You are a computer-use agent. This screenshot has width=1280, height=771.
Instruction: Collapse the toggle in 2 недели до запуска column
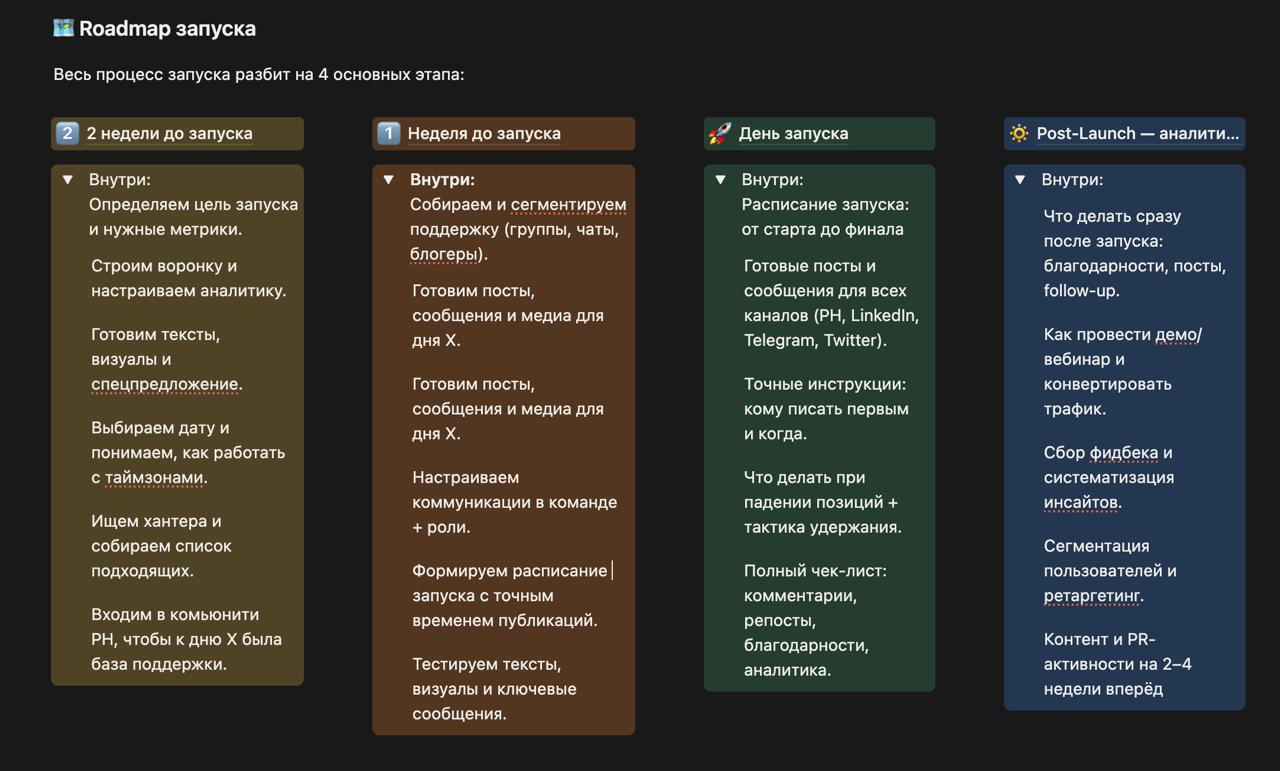[x=68, y=180]
